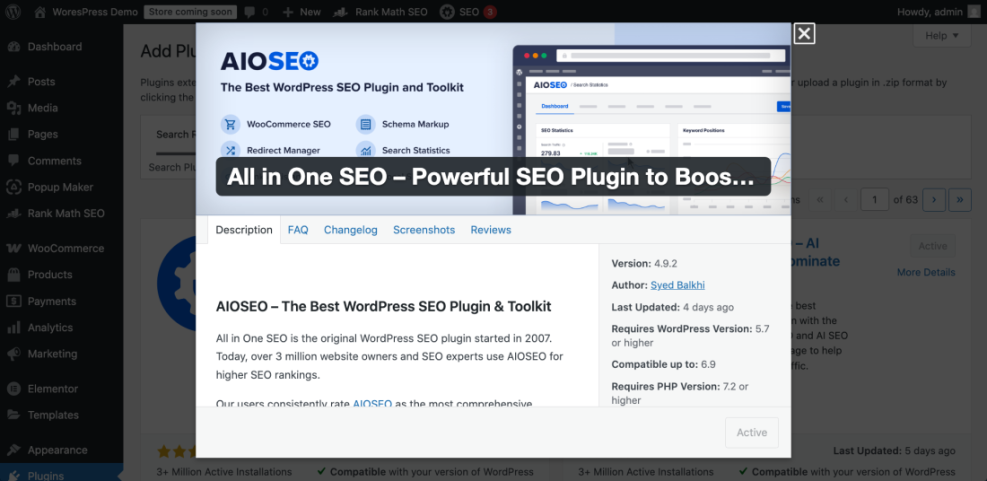The width and height of the screenshot is (987, 481).
Task: Click the current page number field
Action: click(x=874, y=200)
